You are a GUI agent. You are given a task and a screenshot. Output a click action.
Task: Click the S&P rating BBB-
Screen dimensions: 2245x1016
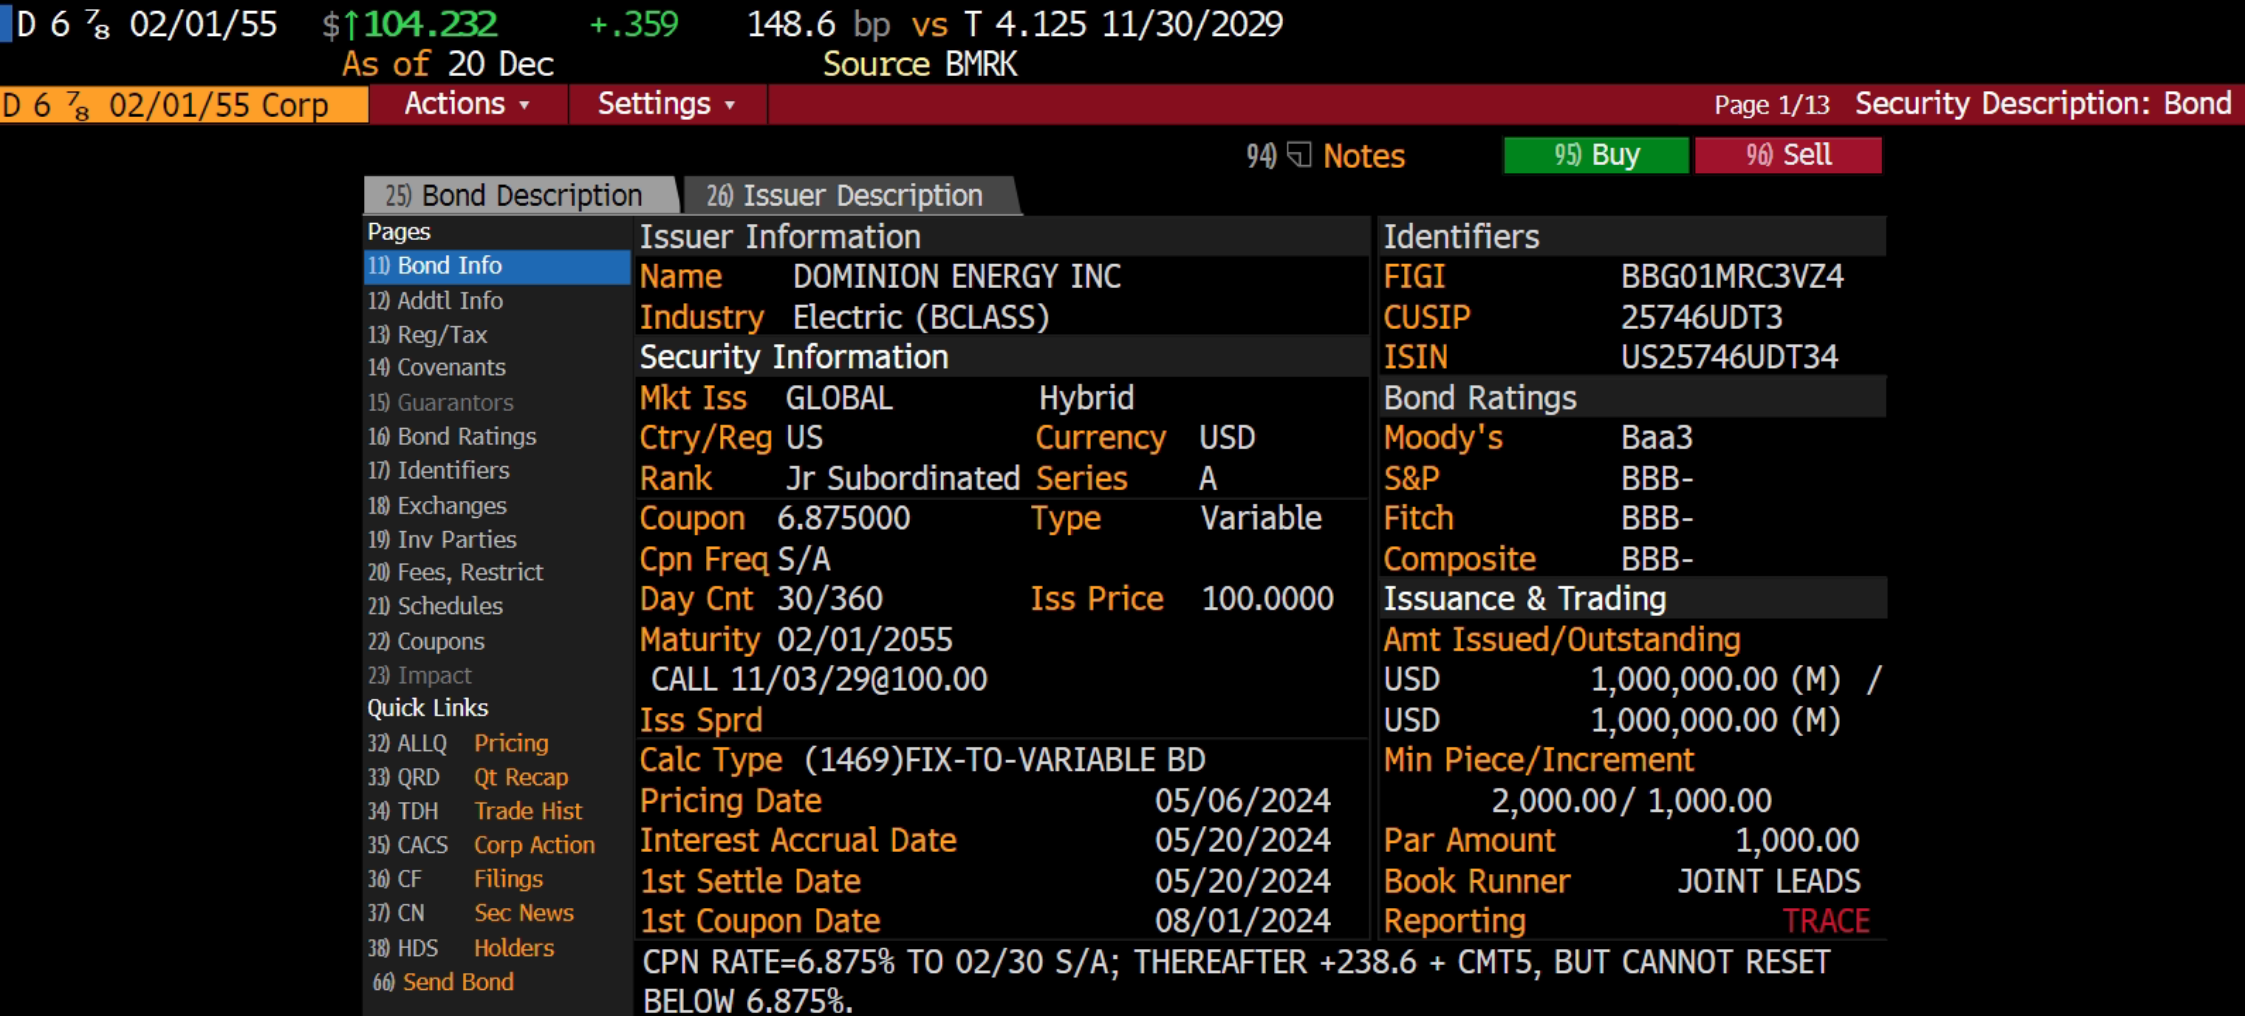pyautogui.click(x=1657, y=479)
